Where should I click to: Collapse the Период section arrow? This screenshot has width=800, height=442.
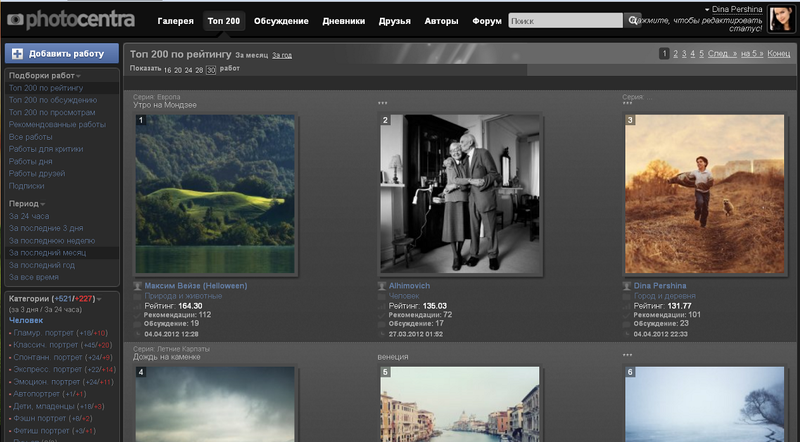42,203
